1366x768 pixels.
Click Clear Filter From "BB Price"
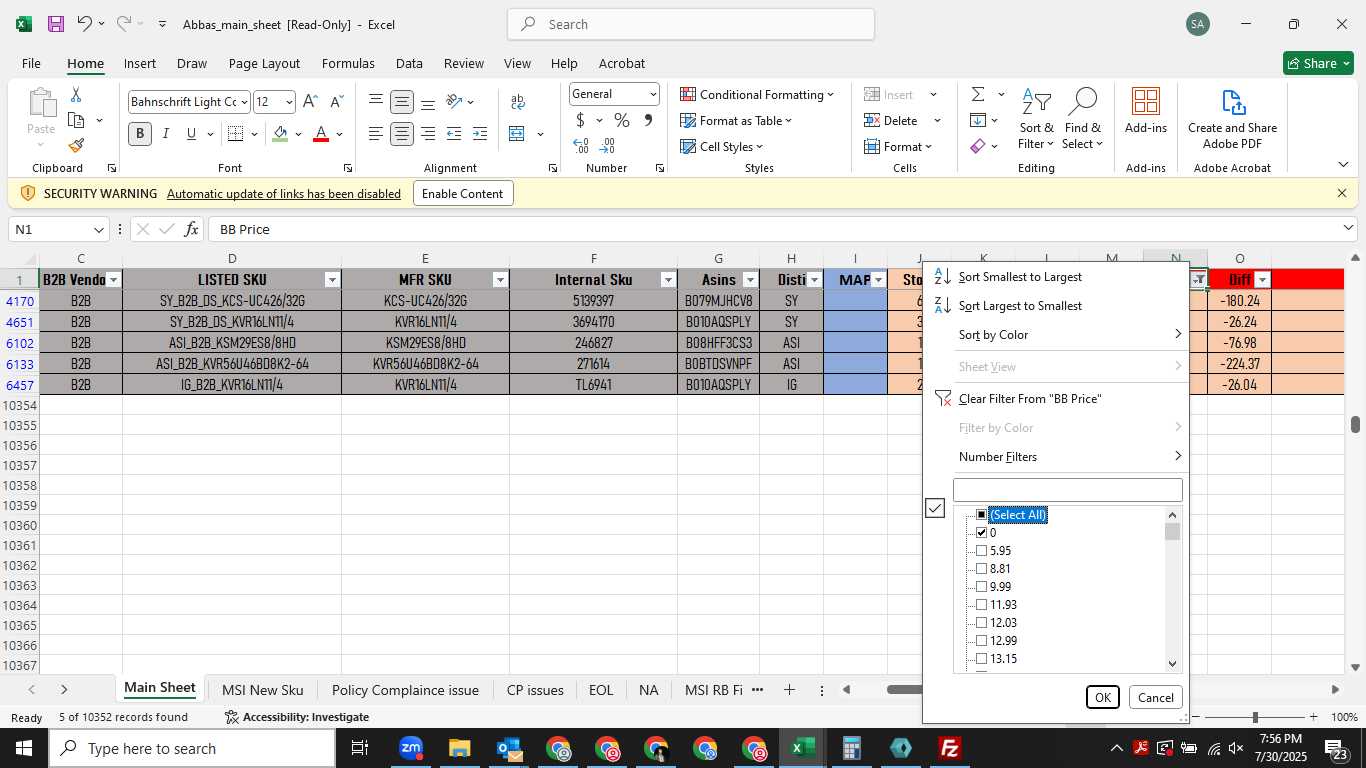tap(1030, 399)
